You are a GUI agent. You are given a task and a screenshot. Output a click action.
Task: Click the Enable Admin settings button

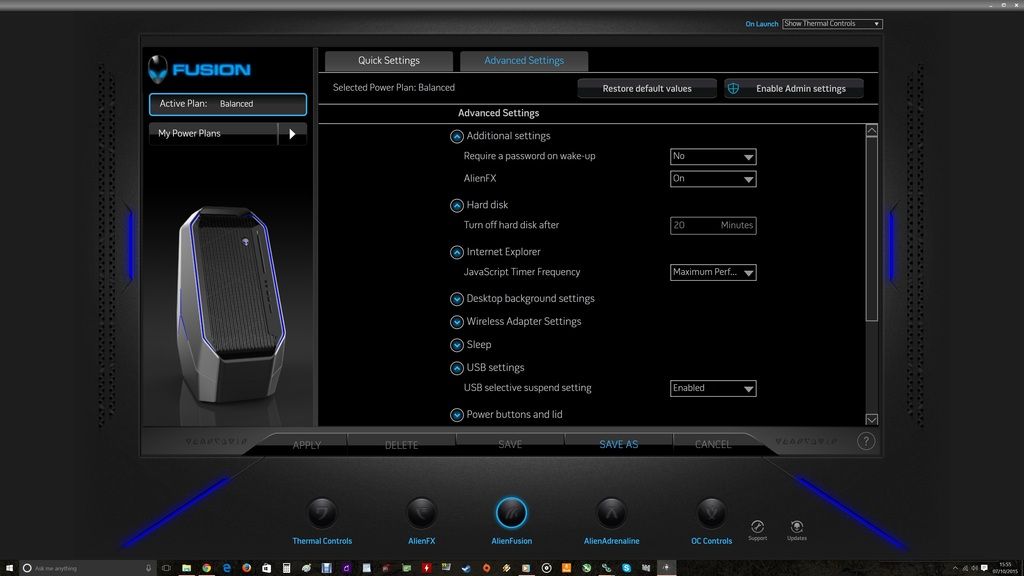[793, 89]
